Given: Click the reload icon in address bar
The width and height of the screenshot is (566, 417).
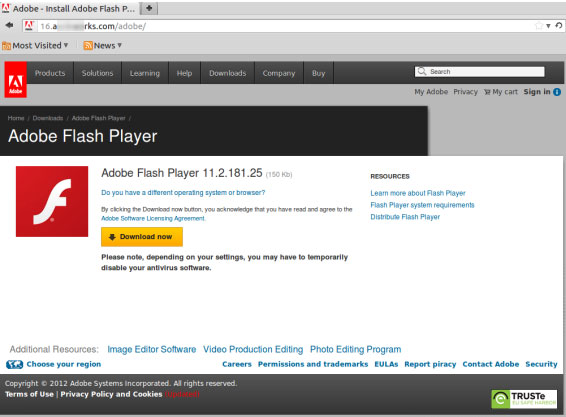Looking at the screenshot, I should tap(558, 25).
